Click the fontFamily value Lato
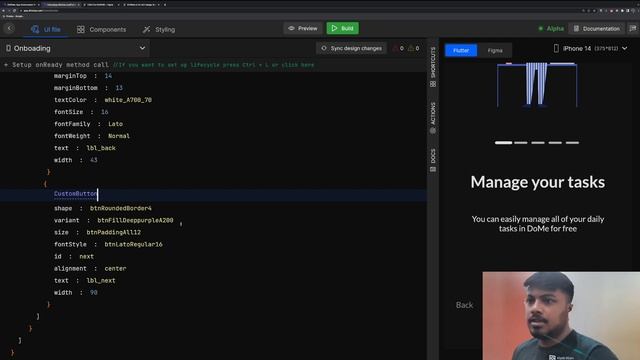Image resolution: width=640 pixels, height=360 pixels. (x=115, y=124)
